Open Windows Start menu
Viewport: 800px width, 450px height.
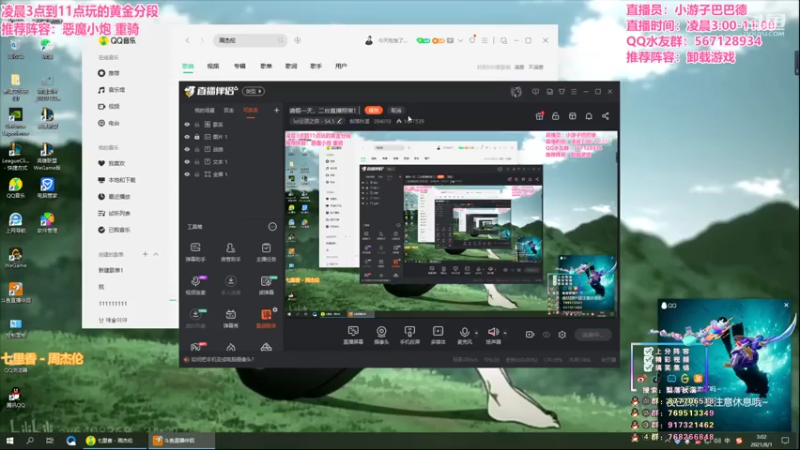(x=10, y=440)
